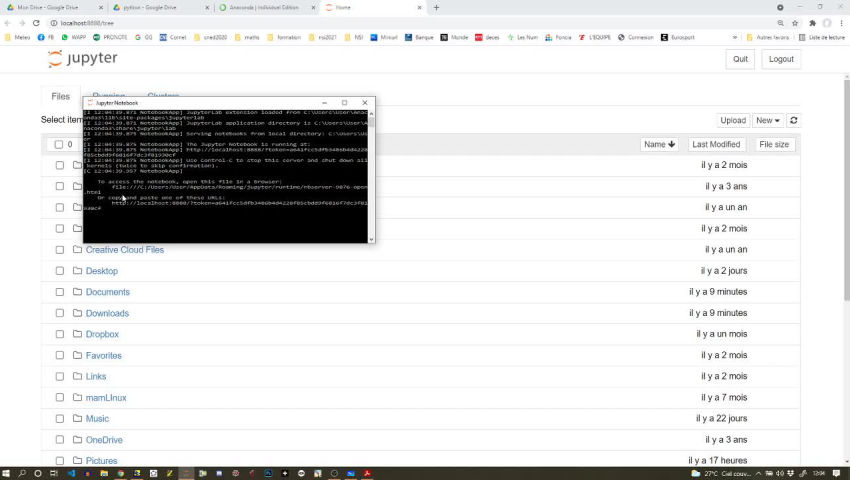
Task: Click the Dropbox folder icon
Action: point(77,334)
